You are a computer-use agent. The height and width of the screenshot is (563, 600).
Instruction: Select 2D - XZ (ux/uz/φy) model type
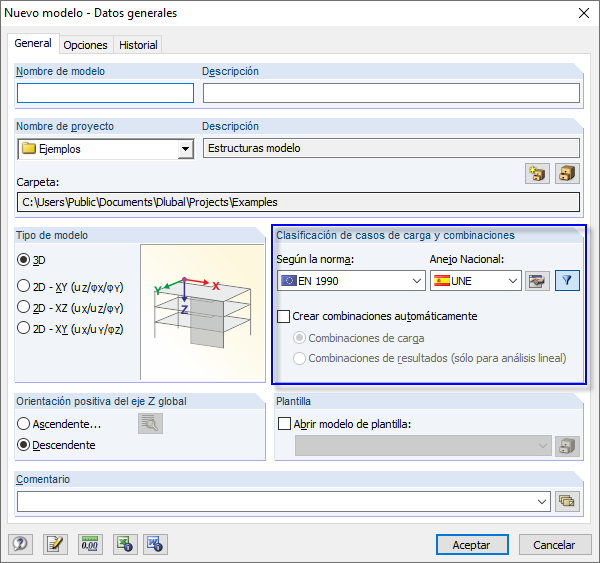coord(70,308)
